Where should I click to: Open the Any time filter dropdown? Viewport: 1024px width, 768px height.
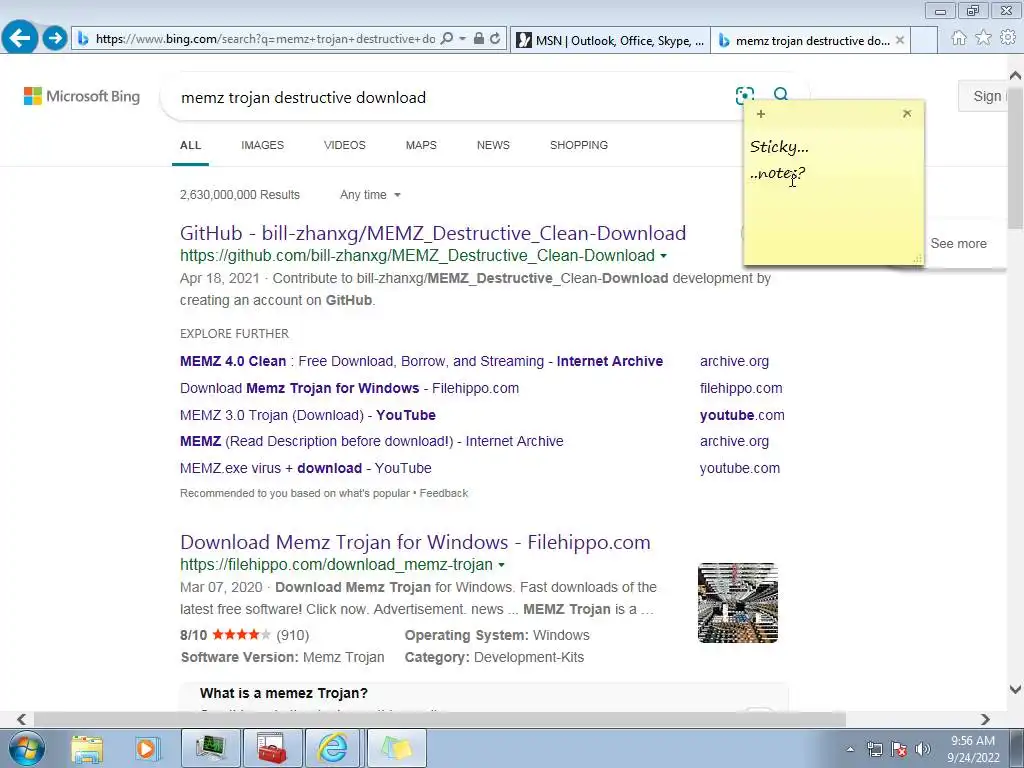(370, 195)
